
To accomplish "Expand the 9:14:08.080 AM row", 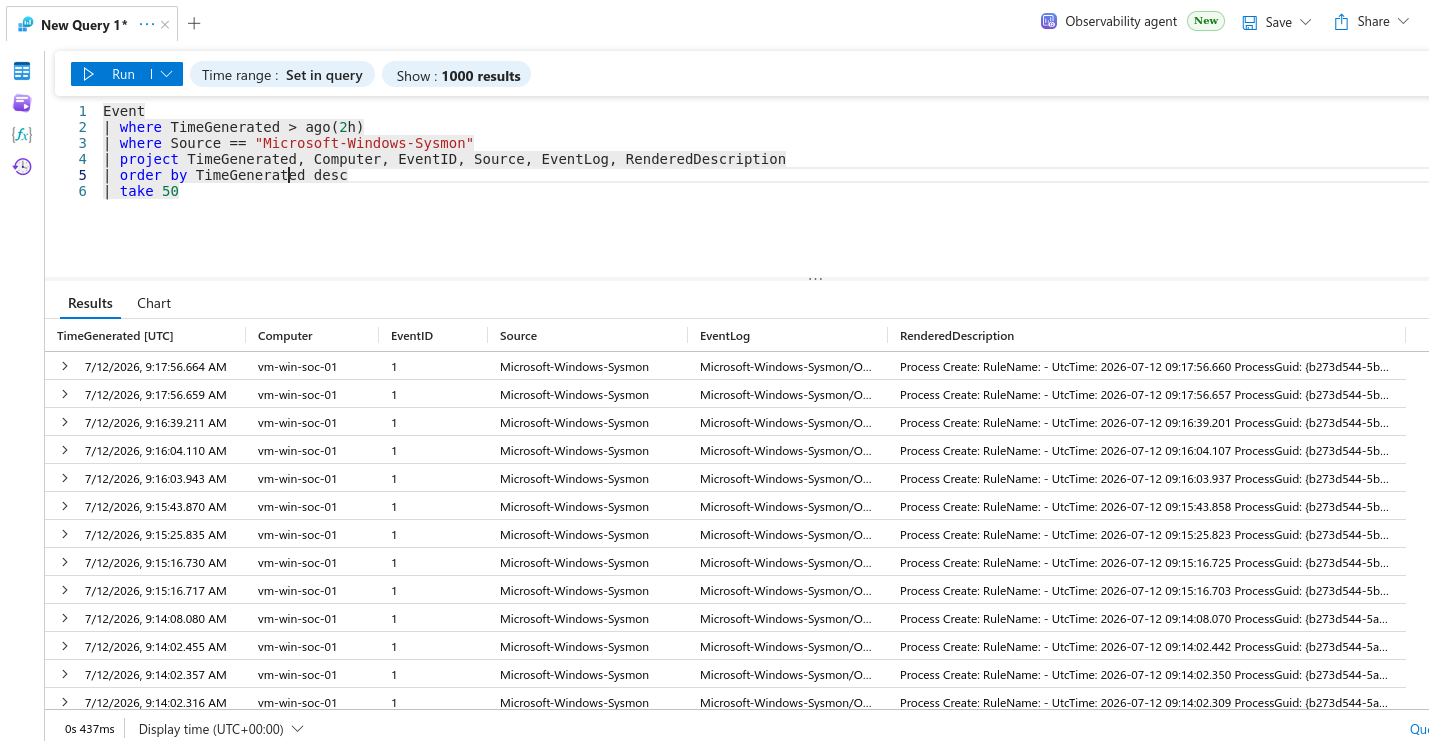I will click(x=65, y=618).
